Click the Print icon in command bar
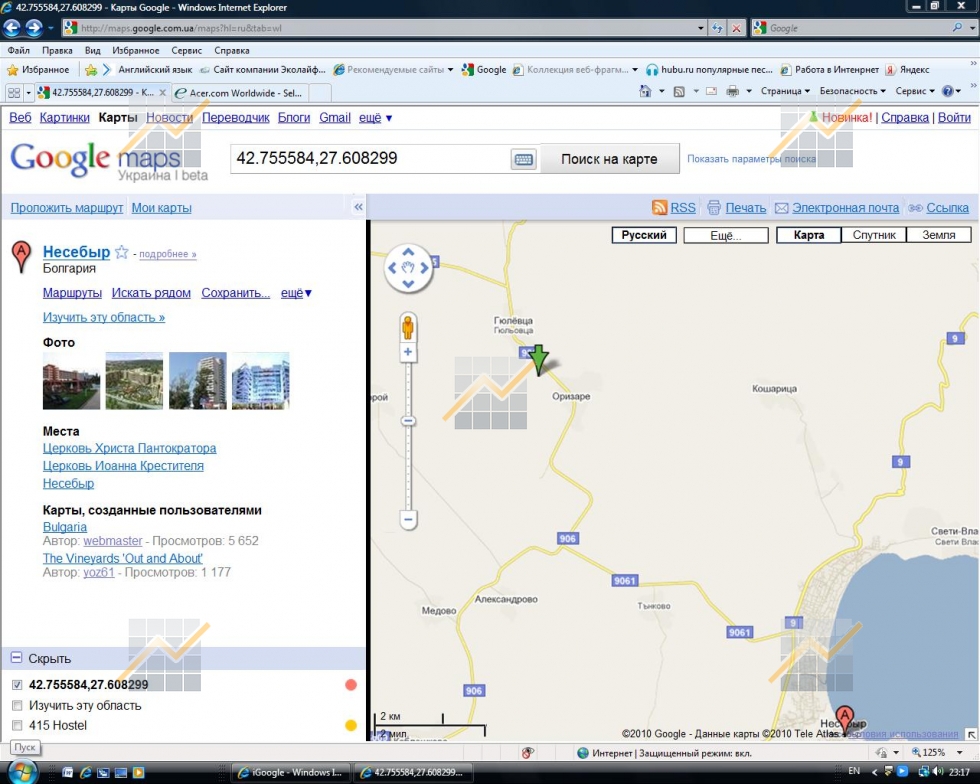The image size is (980, 784). coord(732,91)
